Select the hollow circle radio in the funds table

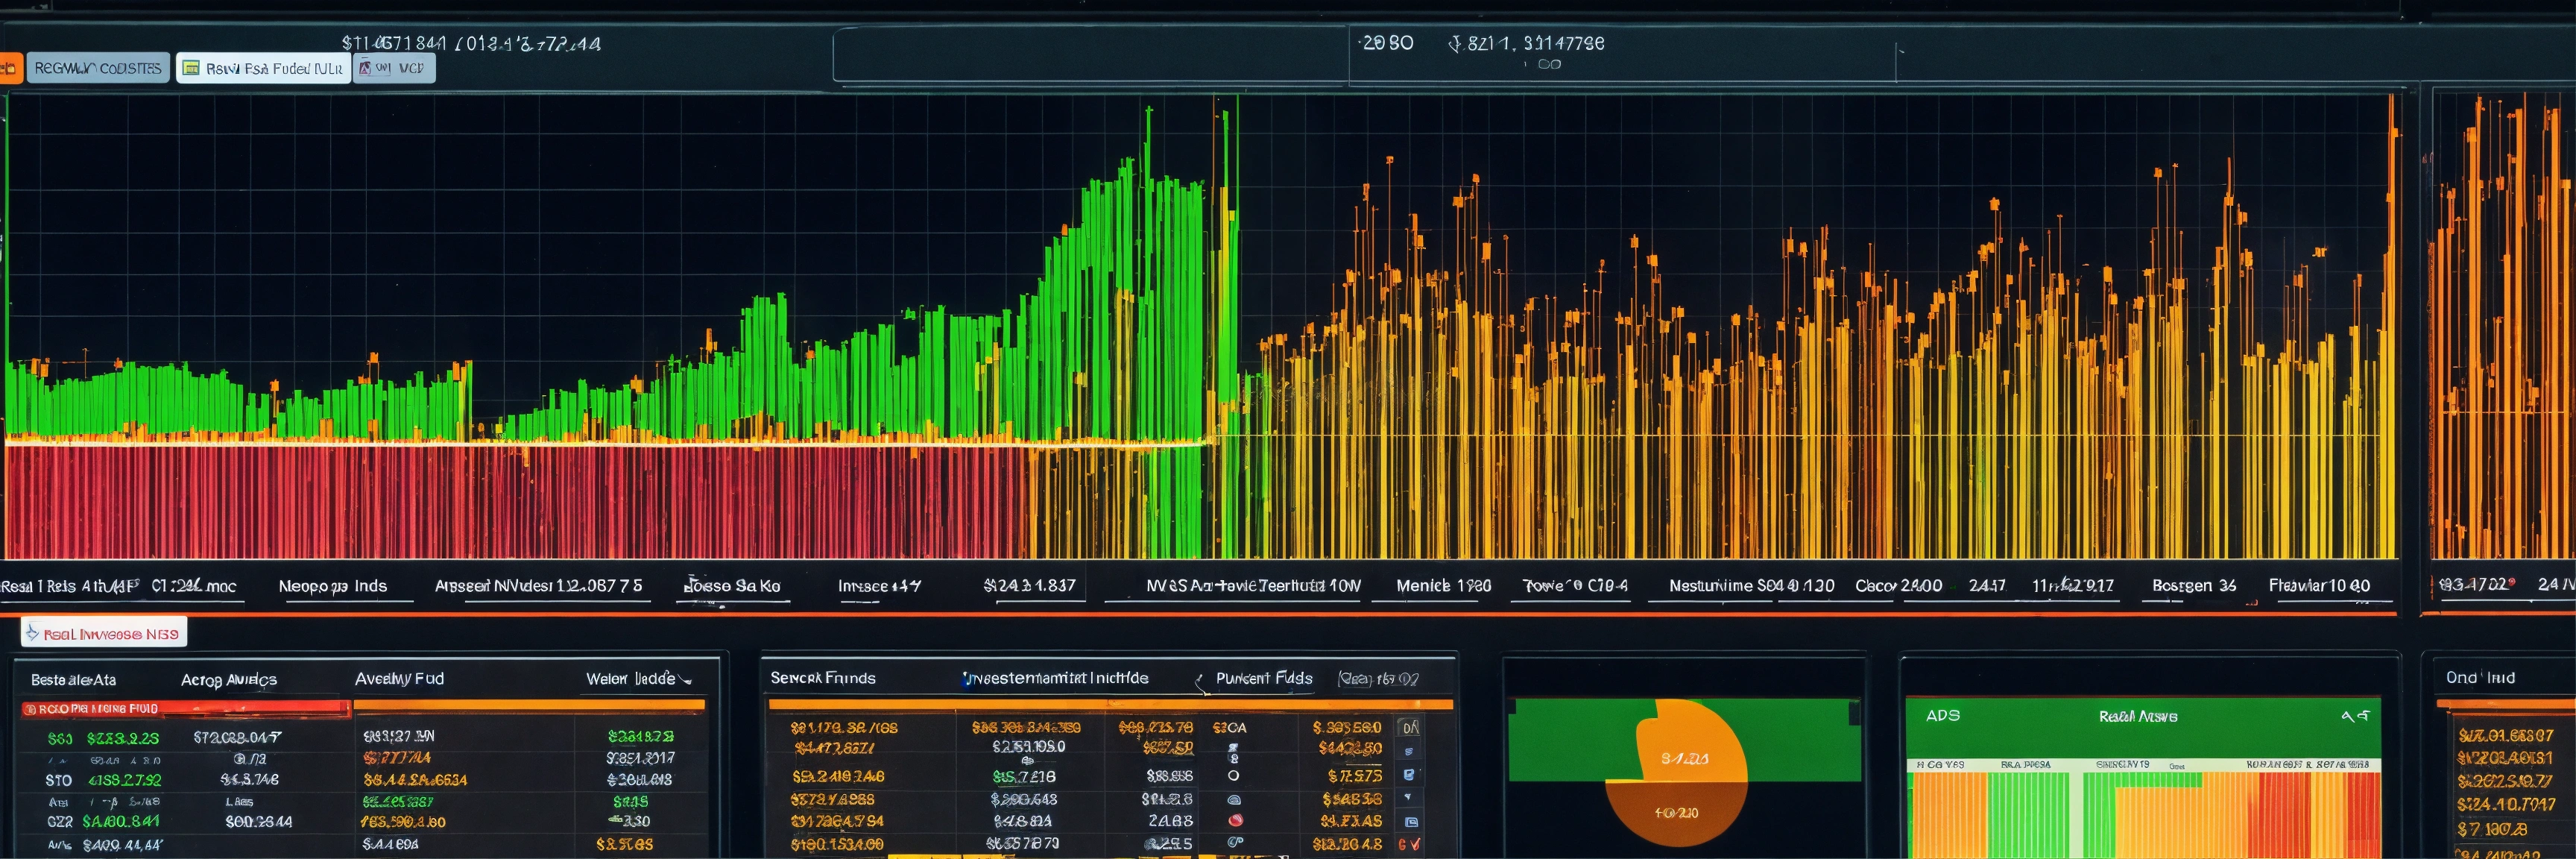[1233, 776]
